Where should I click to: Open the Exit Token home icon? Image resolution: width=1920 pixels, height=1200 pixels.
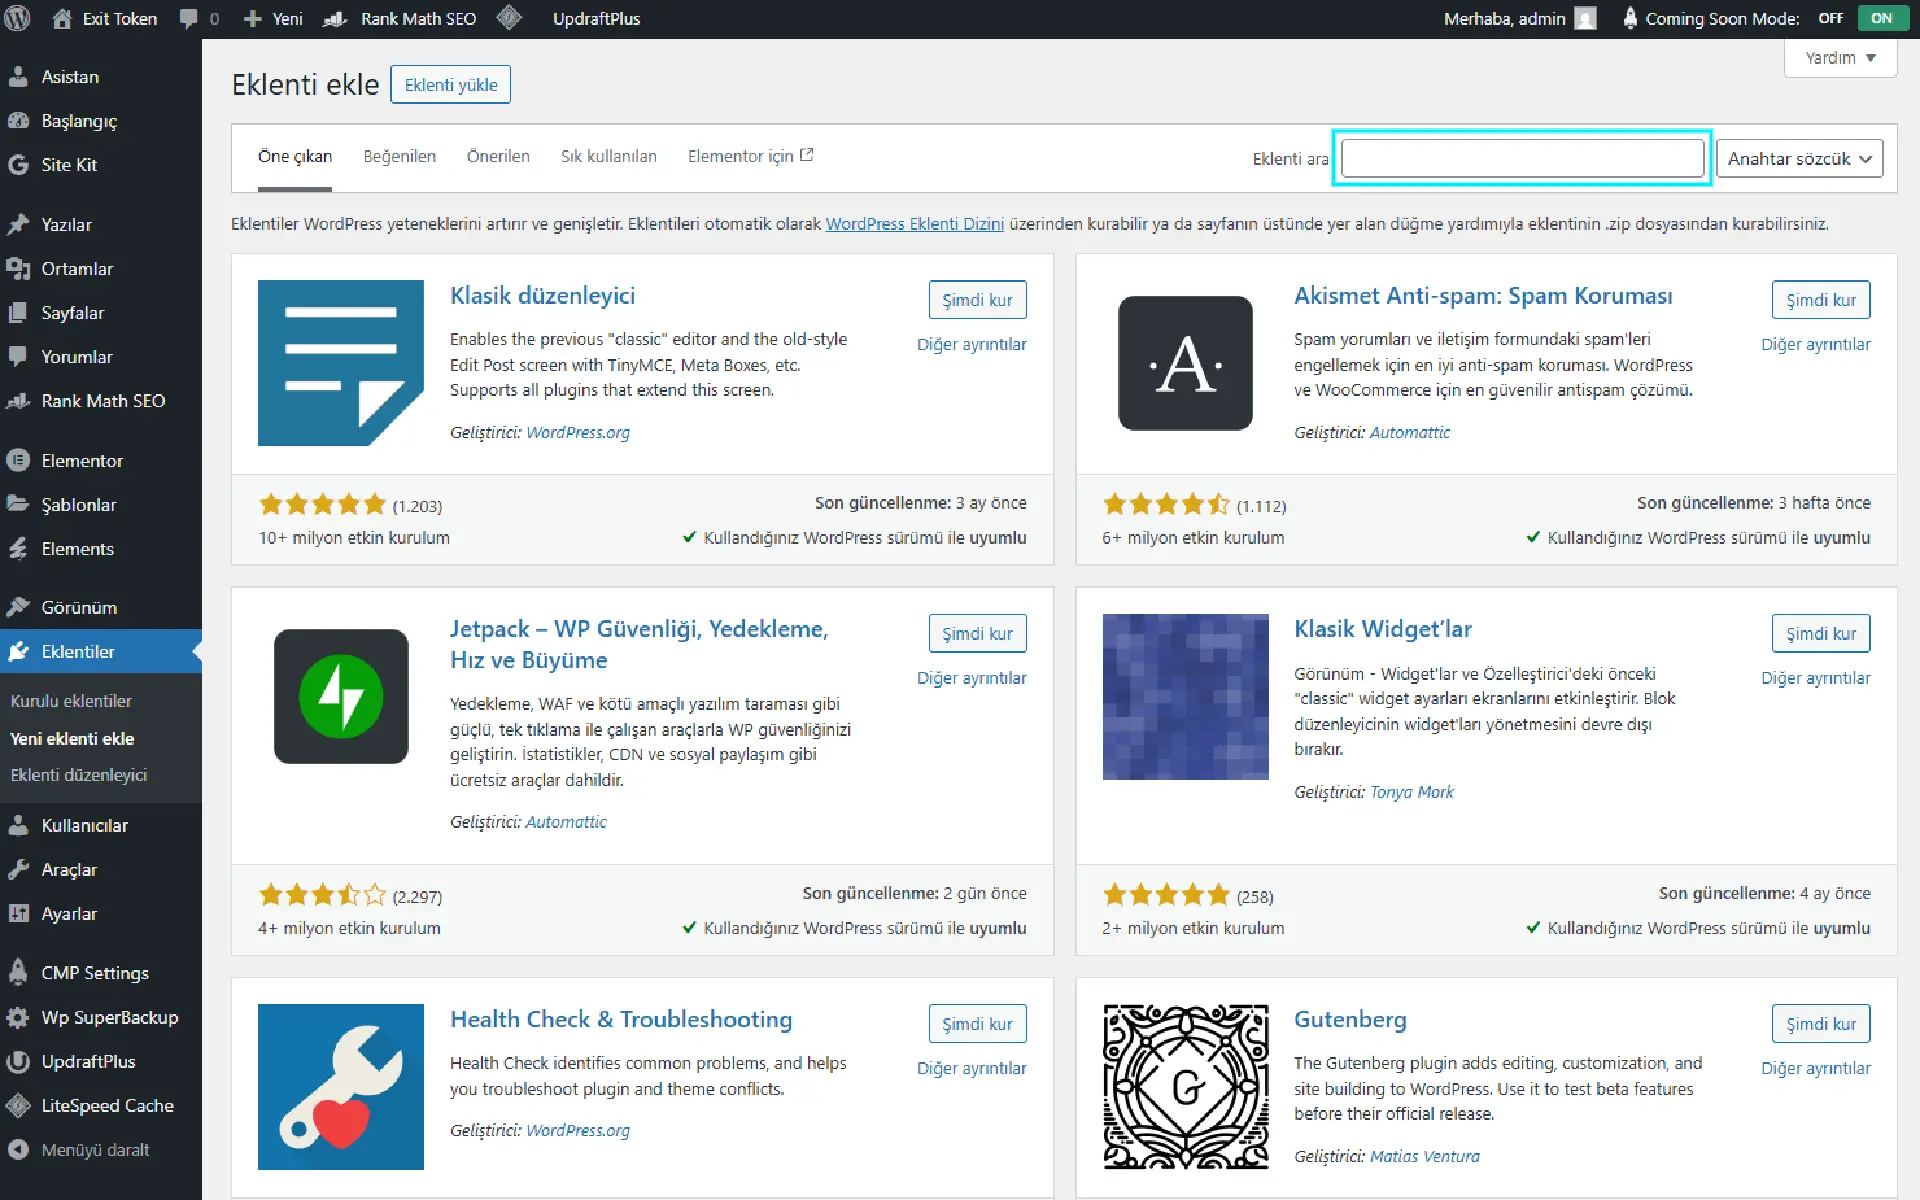click(62, 18)
